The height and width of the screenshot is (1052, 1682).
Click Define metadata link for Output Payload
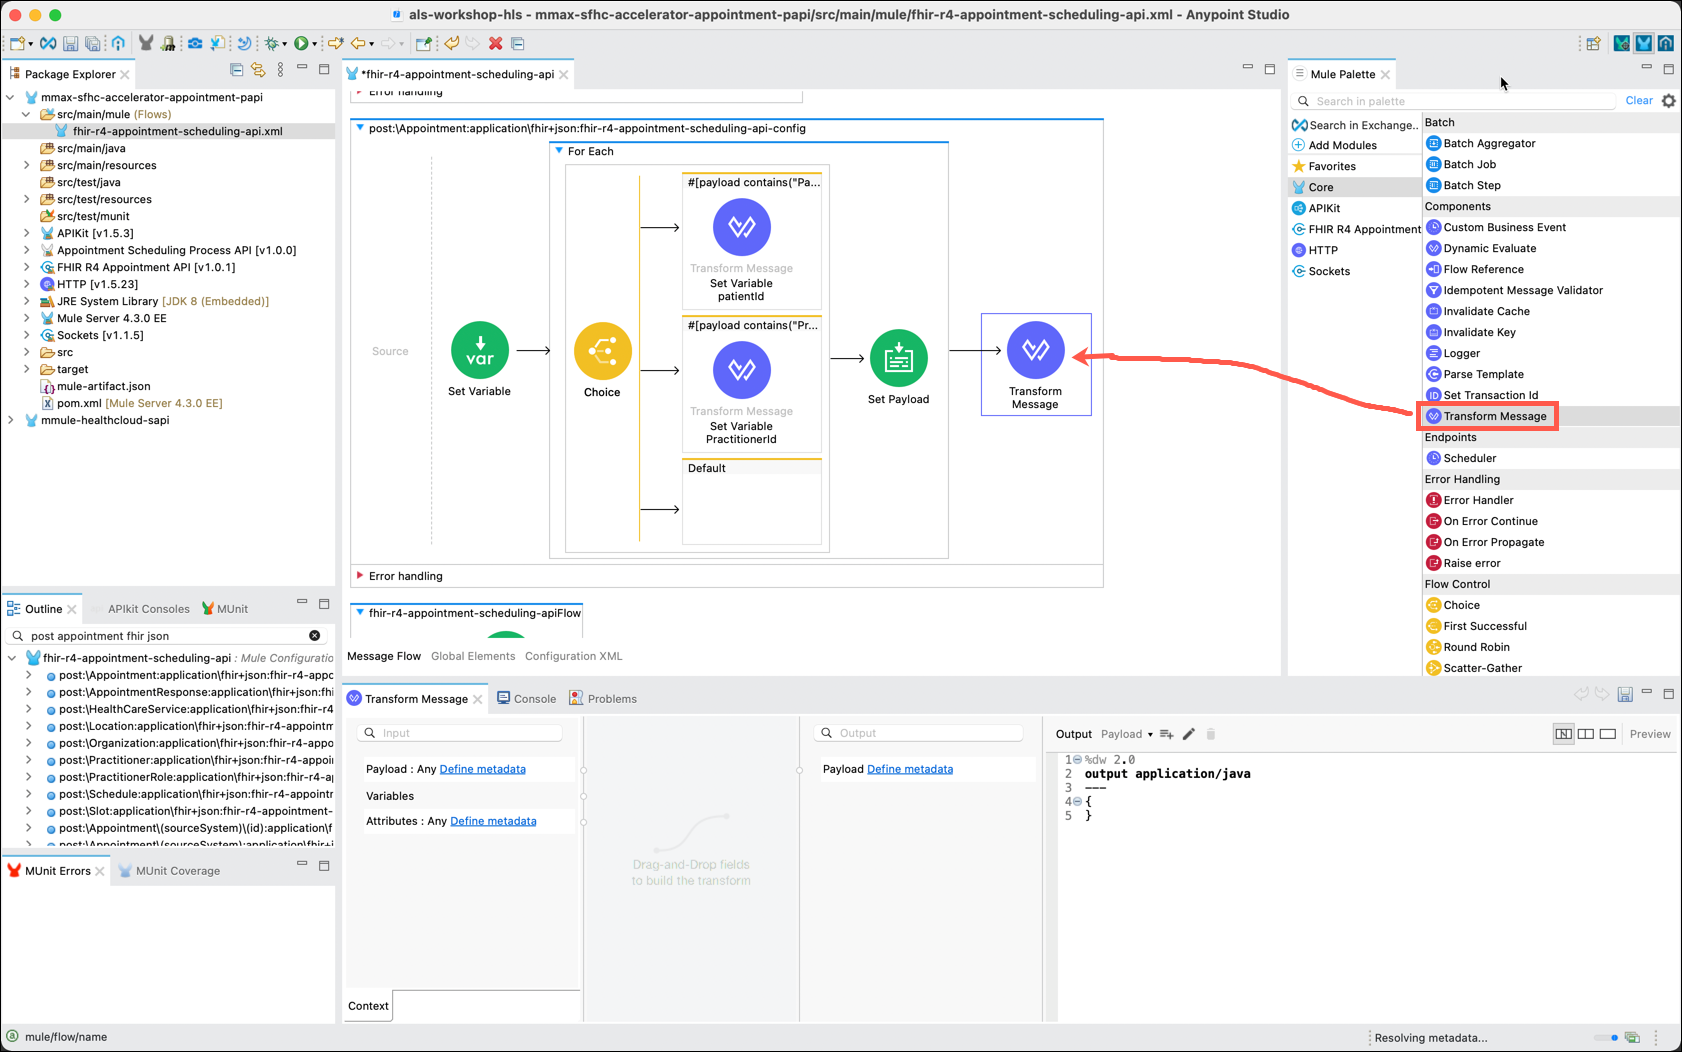tap(910, 769)
